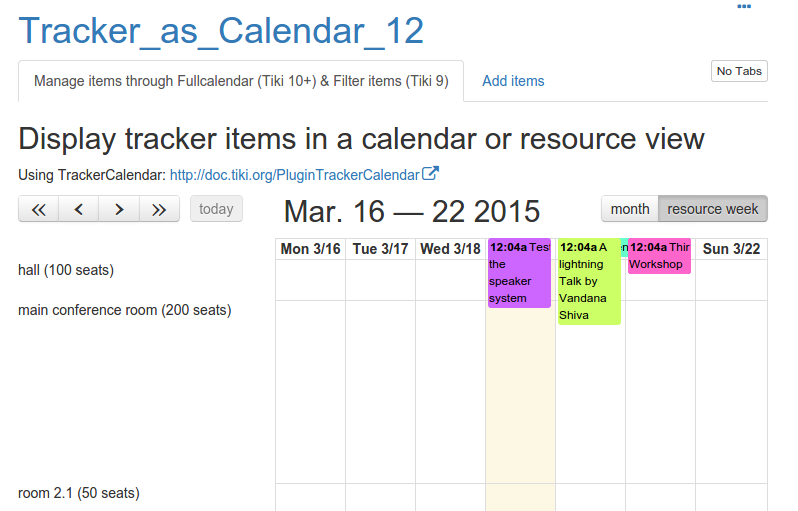This screenshot has width=798, height=511.
Task: Select the resource week view
Action: tap(712, 209)
